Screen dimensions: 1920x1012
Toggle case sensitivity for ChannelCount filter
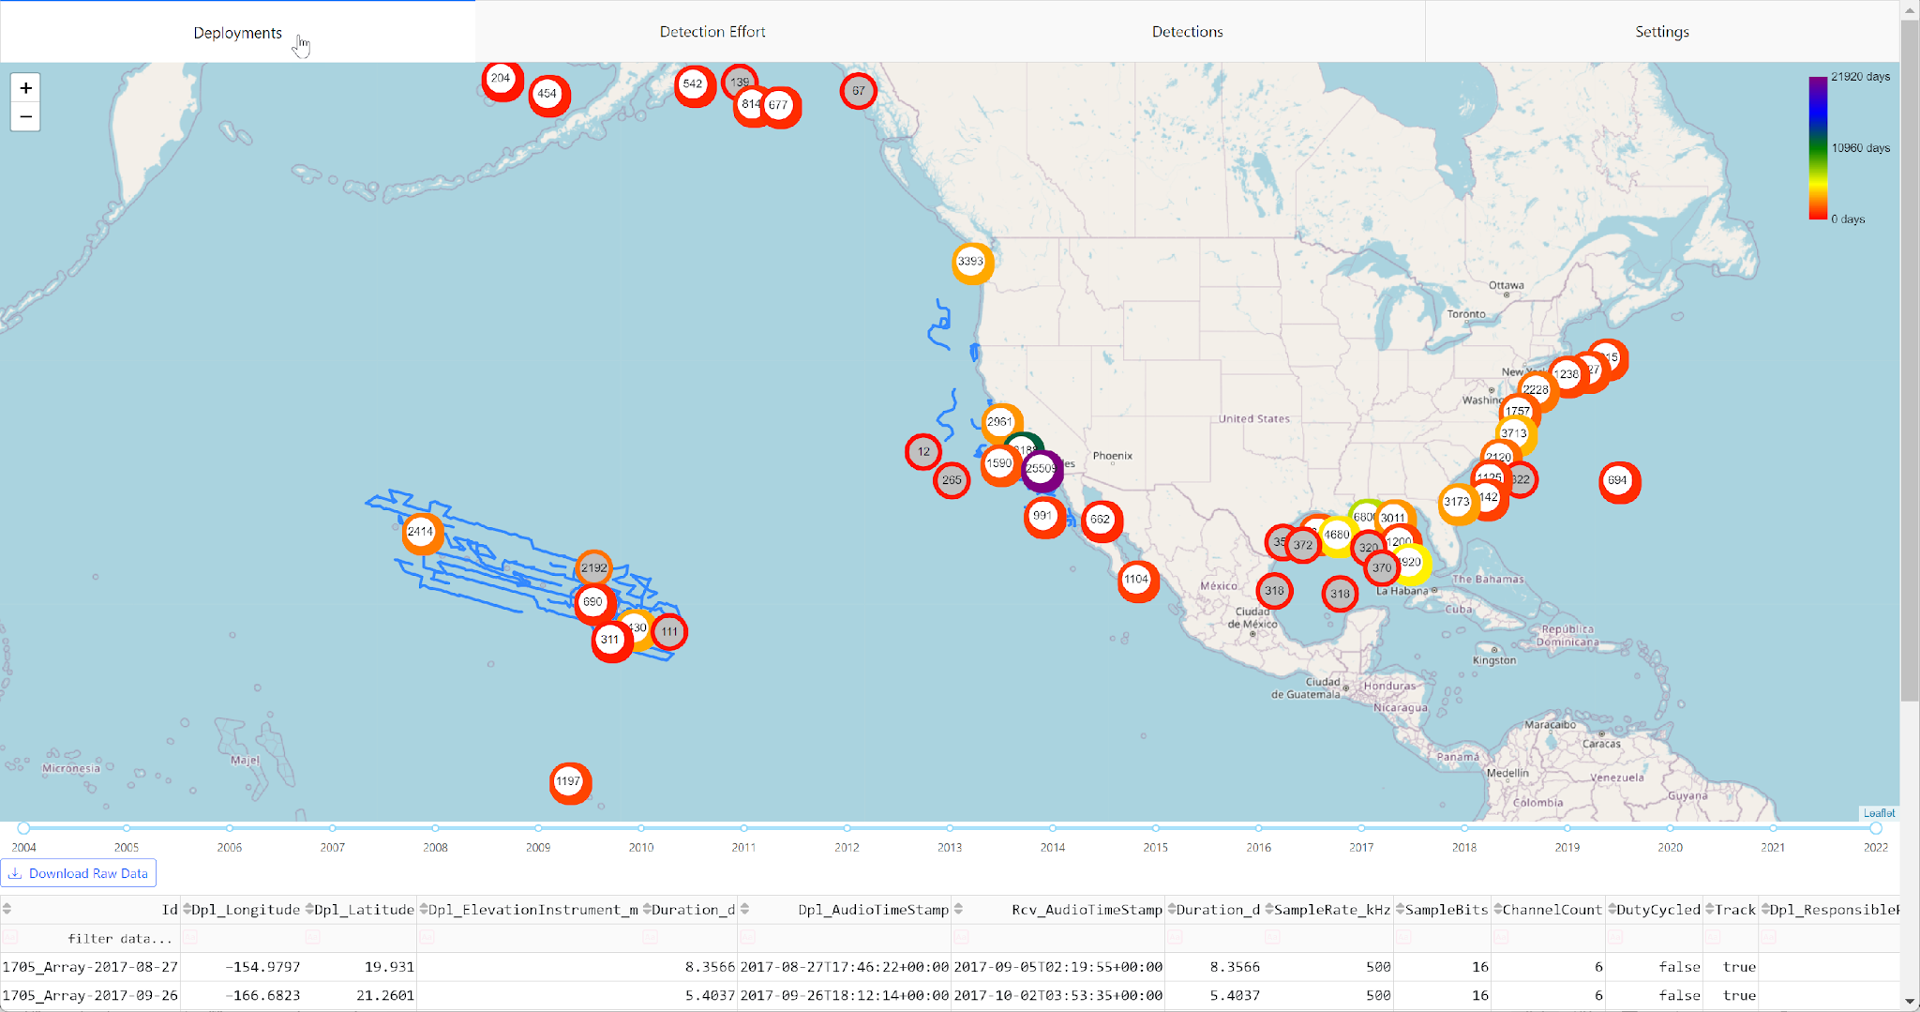1501,937
